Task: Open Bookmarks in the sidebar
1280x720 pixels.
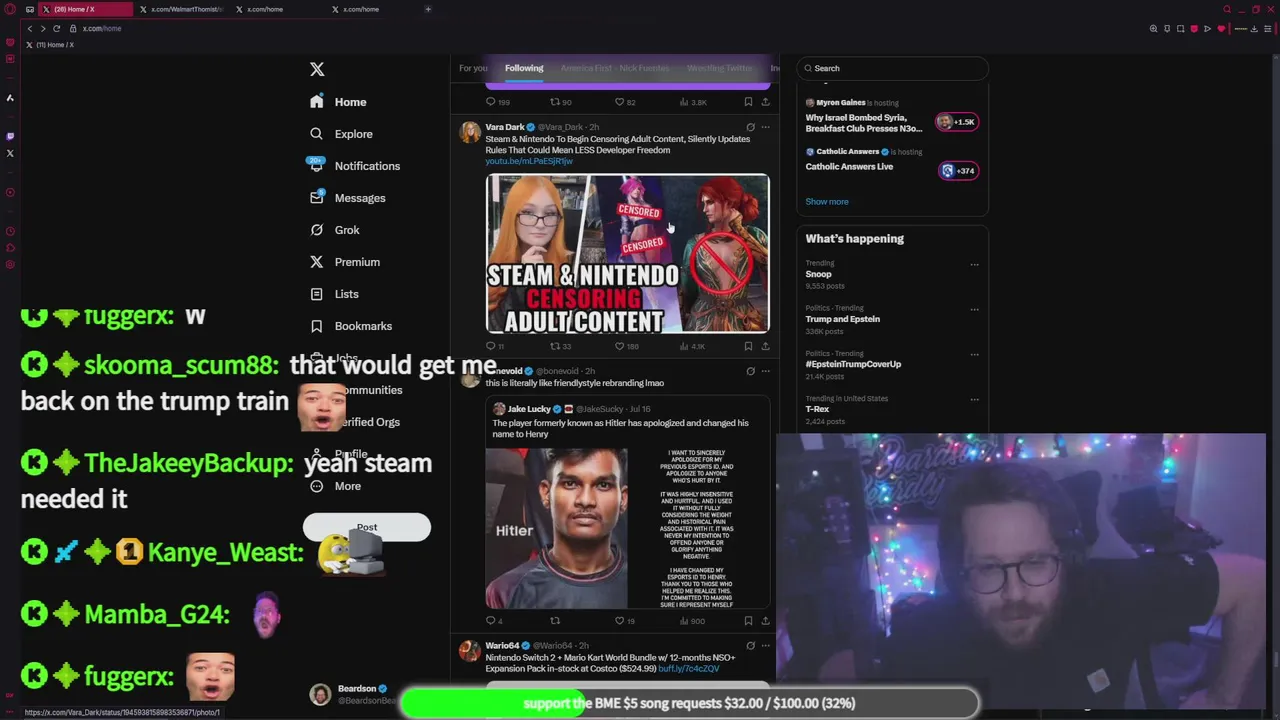Action: 350,326
